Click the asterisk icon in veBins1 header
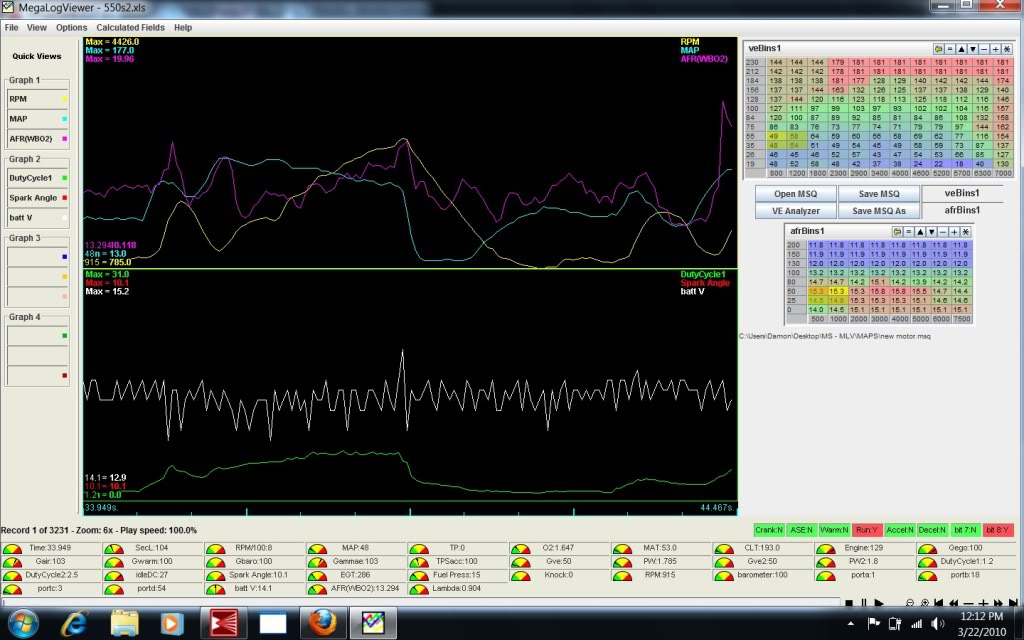Screen dimensions: 1024x640 pos(1006,49)
